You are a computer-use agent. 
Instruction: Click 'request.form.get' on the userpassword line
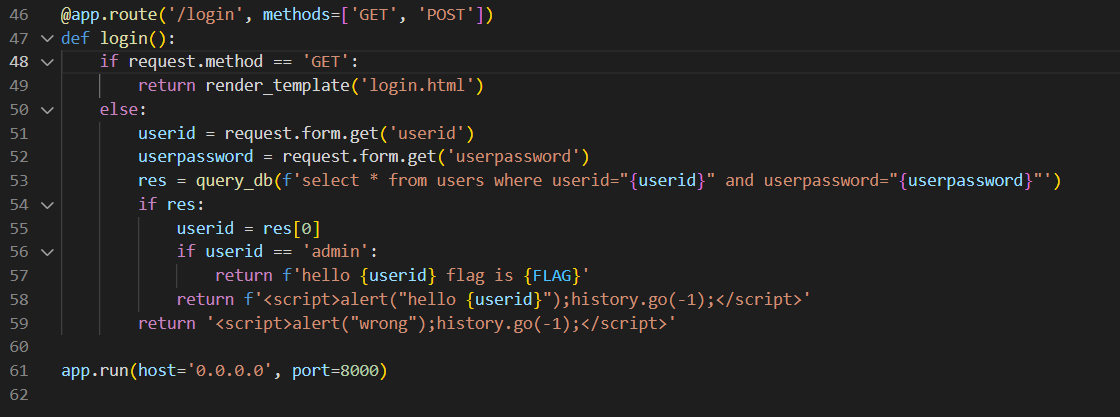coord(359,157)
